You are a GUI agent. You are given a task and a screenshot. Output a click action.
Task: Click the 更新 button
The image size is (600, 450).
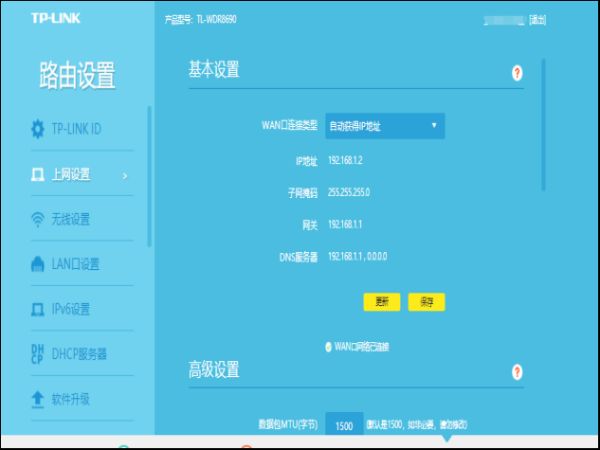tap(382, 302)
